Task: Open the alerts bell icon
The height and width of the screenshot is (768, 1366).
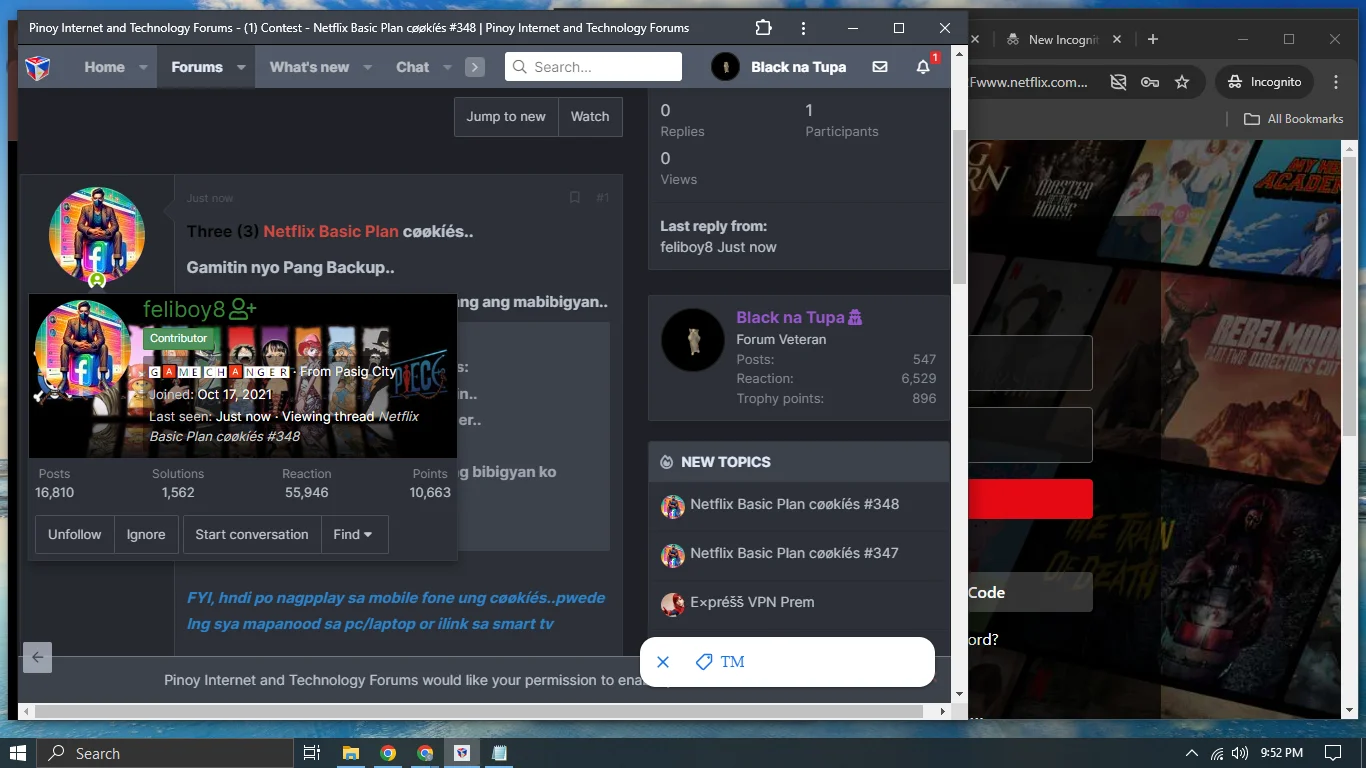Action: click(x=923, y=67)
